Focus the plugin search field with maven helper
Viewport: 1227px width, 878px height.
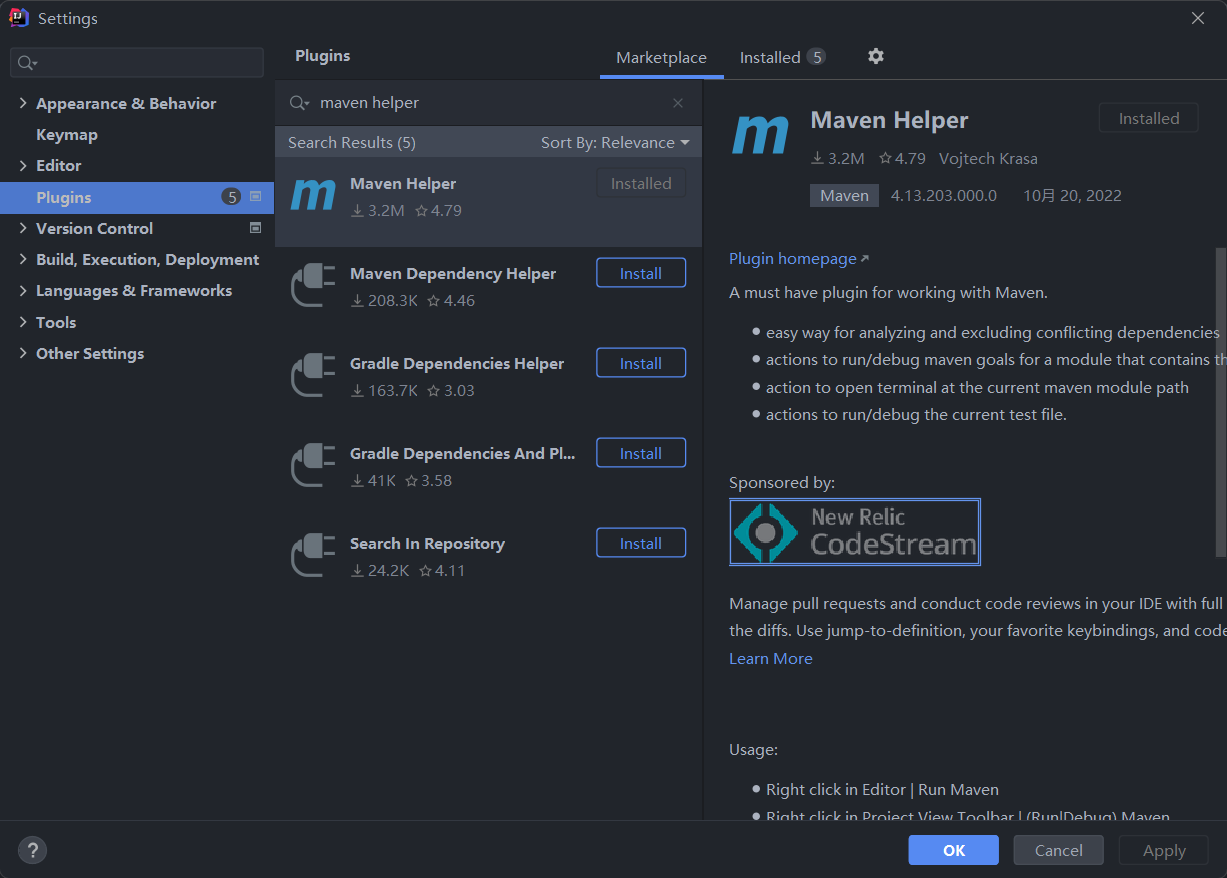click(487, 103)
